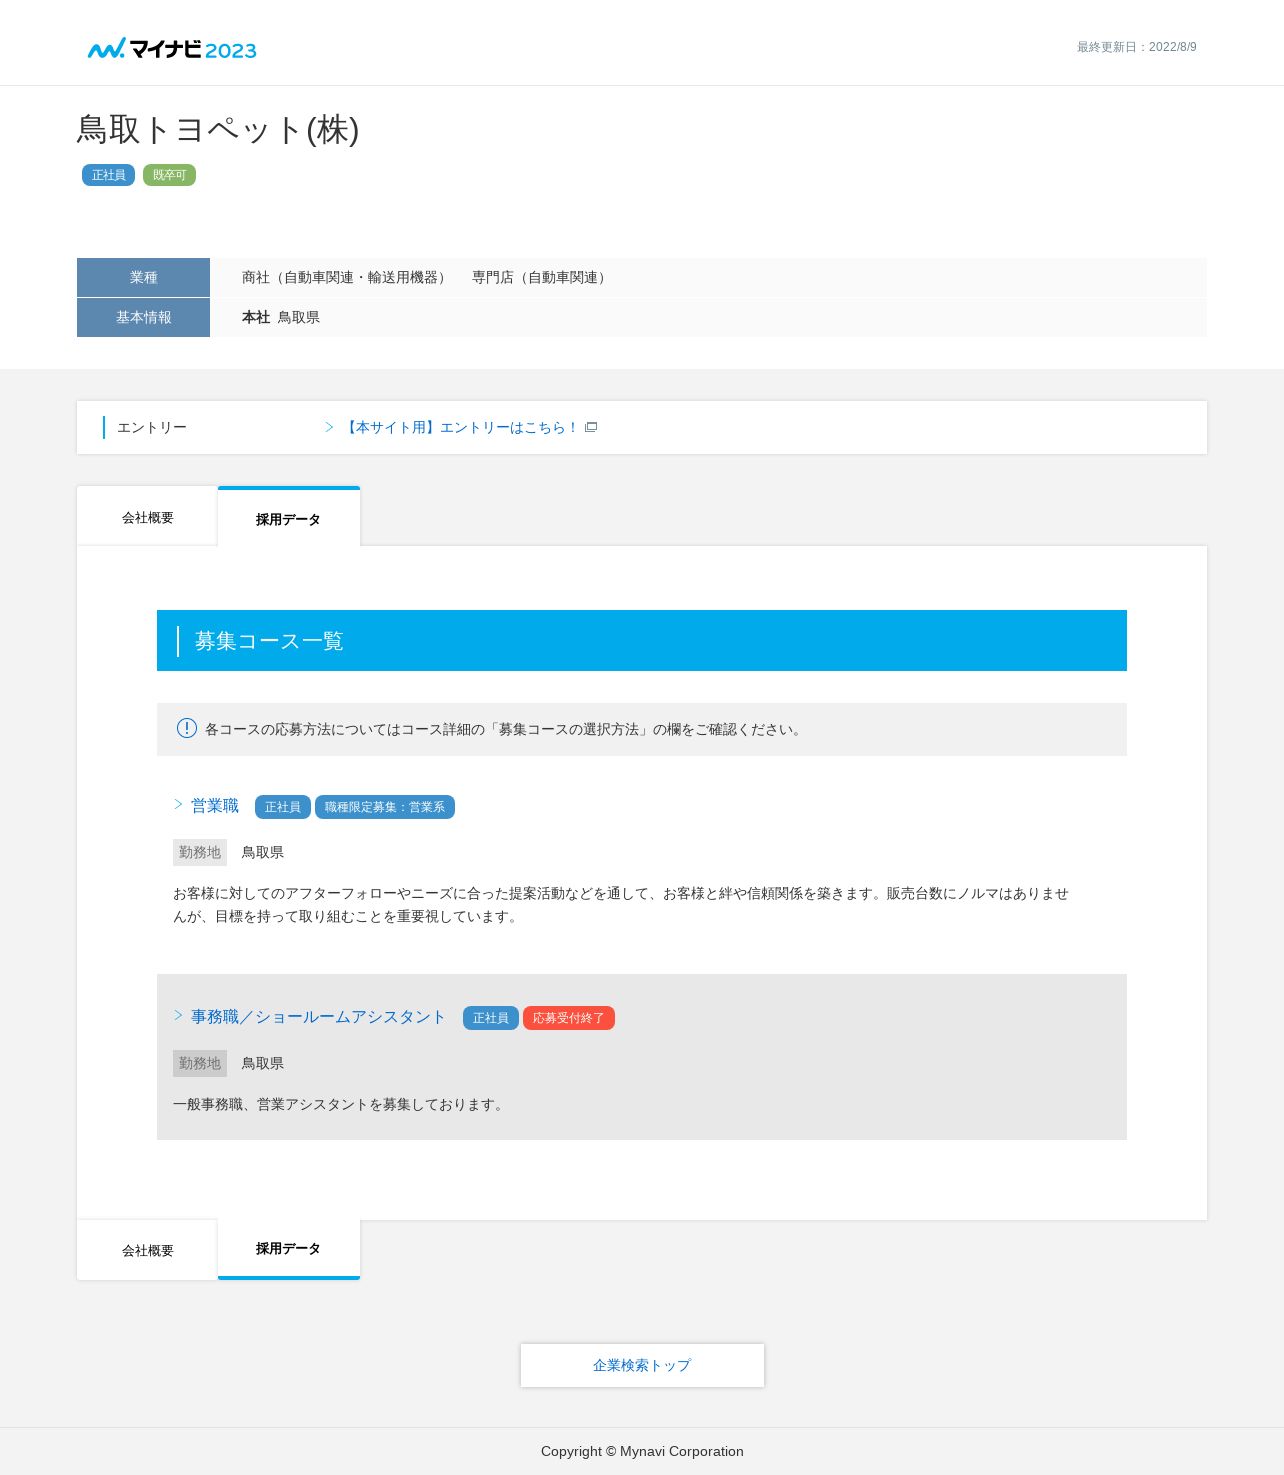The height and width of the screenshot is (1475, 1284).
Task: Select the bottom 採用データ tab
Action: 289,1249
